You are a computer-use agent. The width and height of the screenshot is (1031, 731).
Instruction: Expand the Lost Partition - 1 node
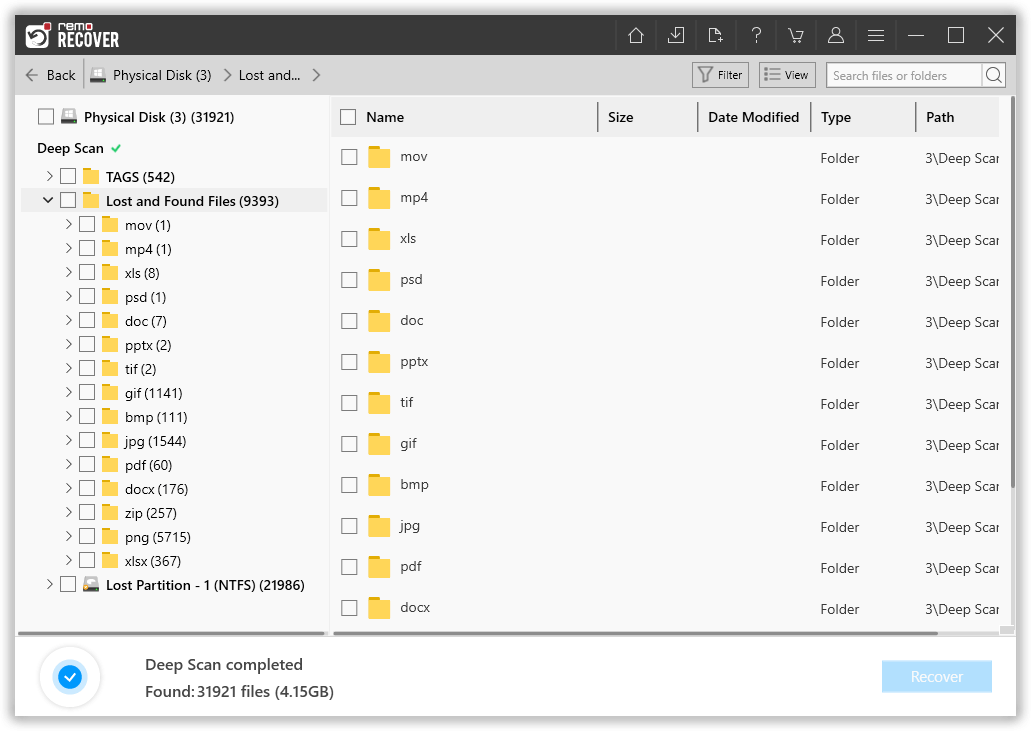tap(49, 585)
